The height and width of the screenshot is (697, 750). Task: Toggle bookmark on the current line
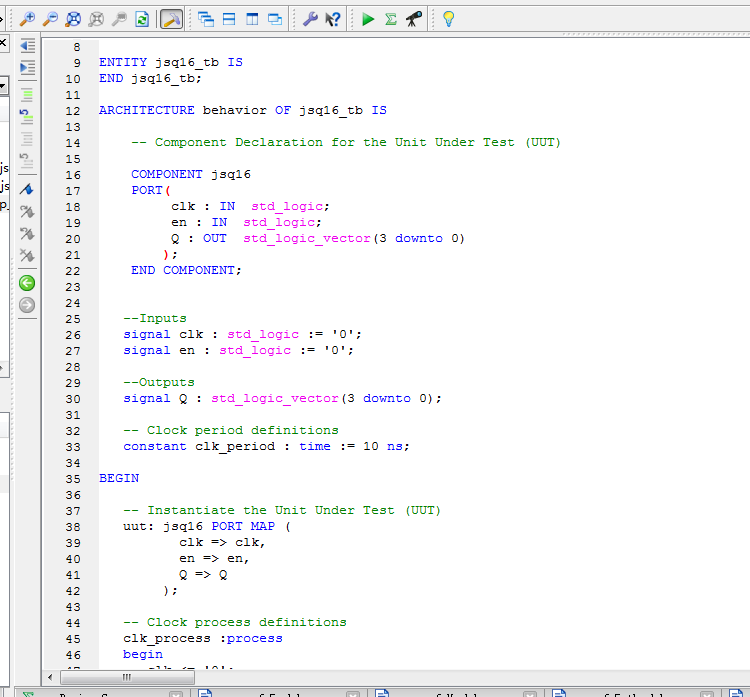(x=27, y=189)
